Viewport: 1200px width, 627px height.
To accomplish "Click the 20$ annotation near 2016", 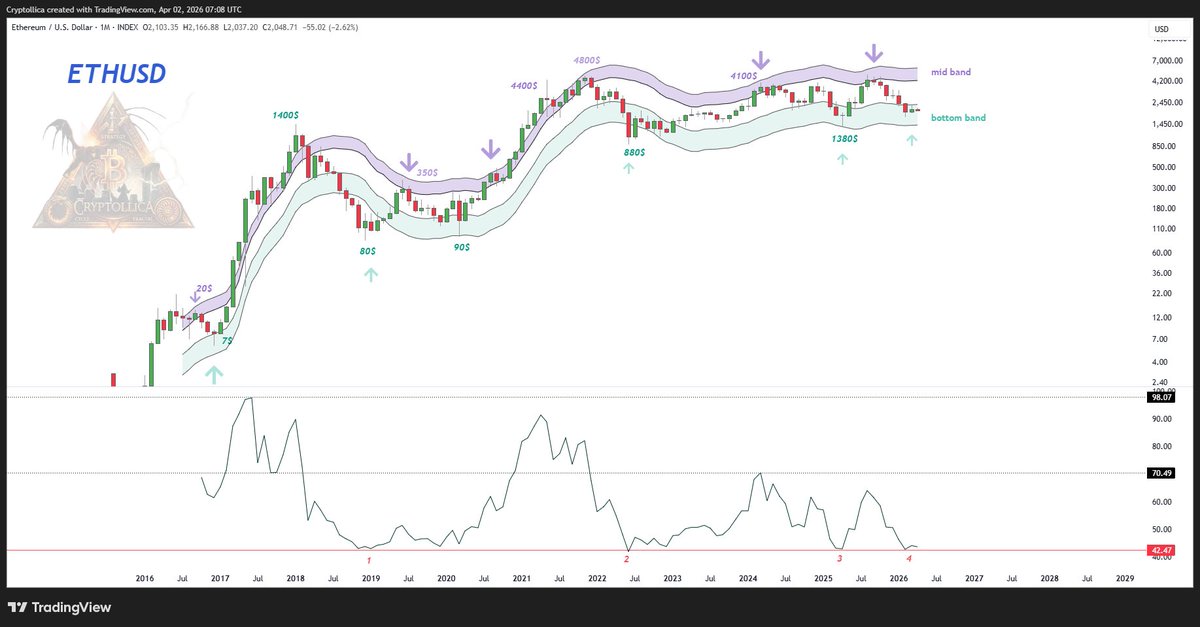I will point(203,288).
